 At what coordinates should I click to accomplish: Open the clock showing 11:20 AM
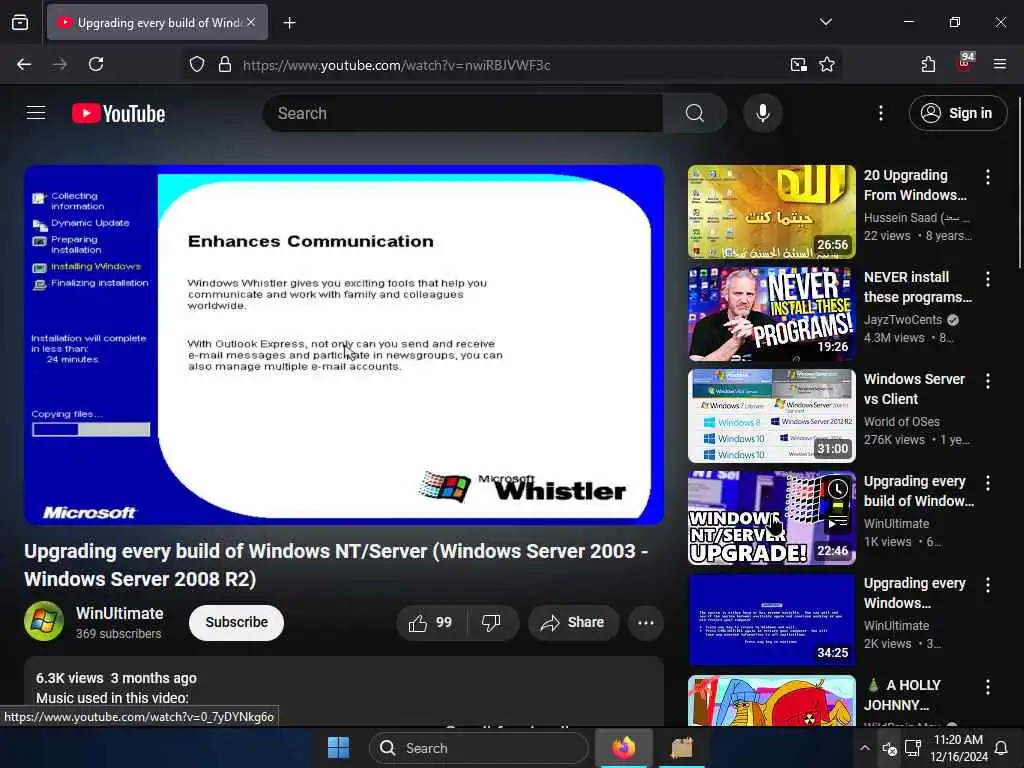pyautogui.click(x=959, y=748)
